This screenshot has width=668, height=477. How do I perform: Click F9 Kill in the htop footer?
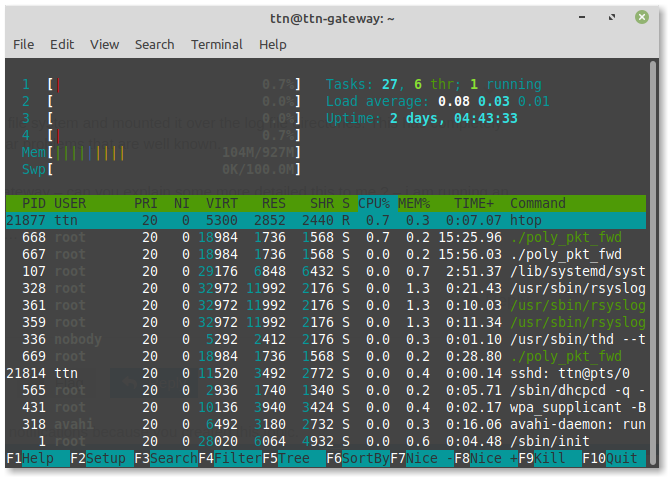pyautogui.click(x=550, y=458)
